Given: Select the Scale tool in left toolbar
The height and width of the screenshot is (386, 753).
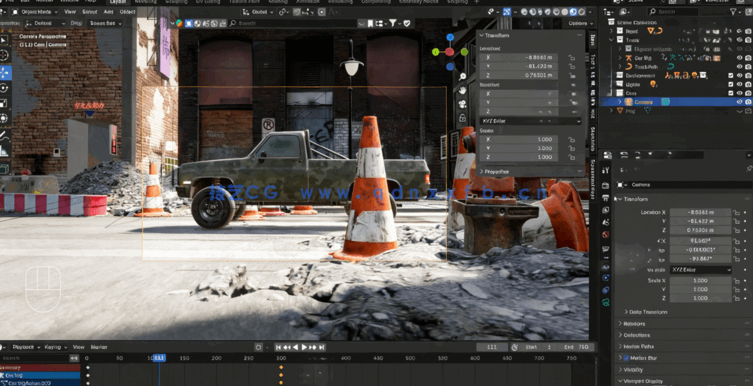Looking at the screenshot, I should click(x=4, y=103).
